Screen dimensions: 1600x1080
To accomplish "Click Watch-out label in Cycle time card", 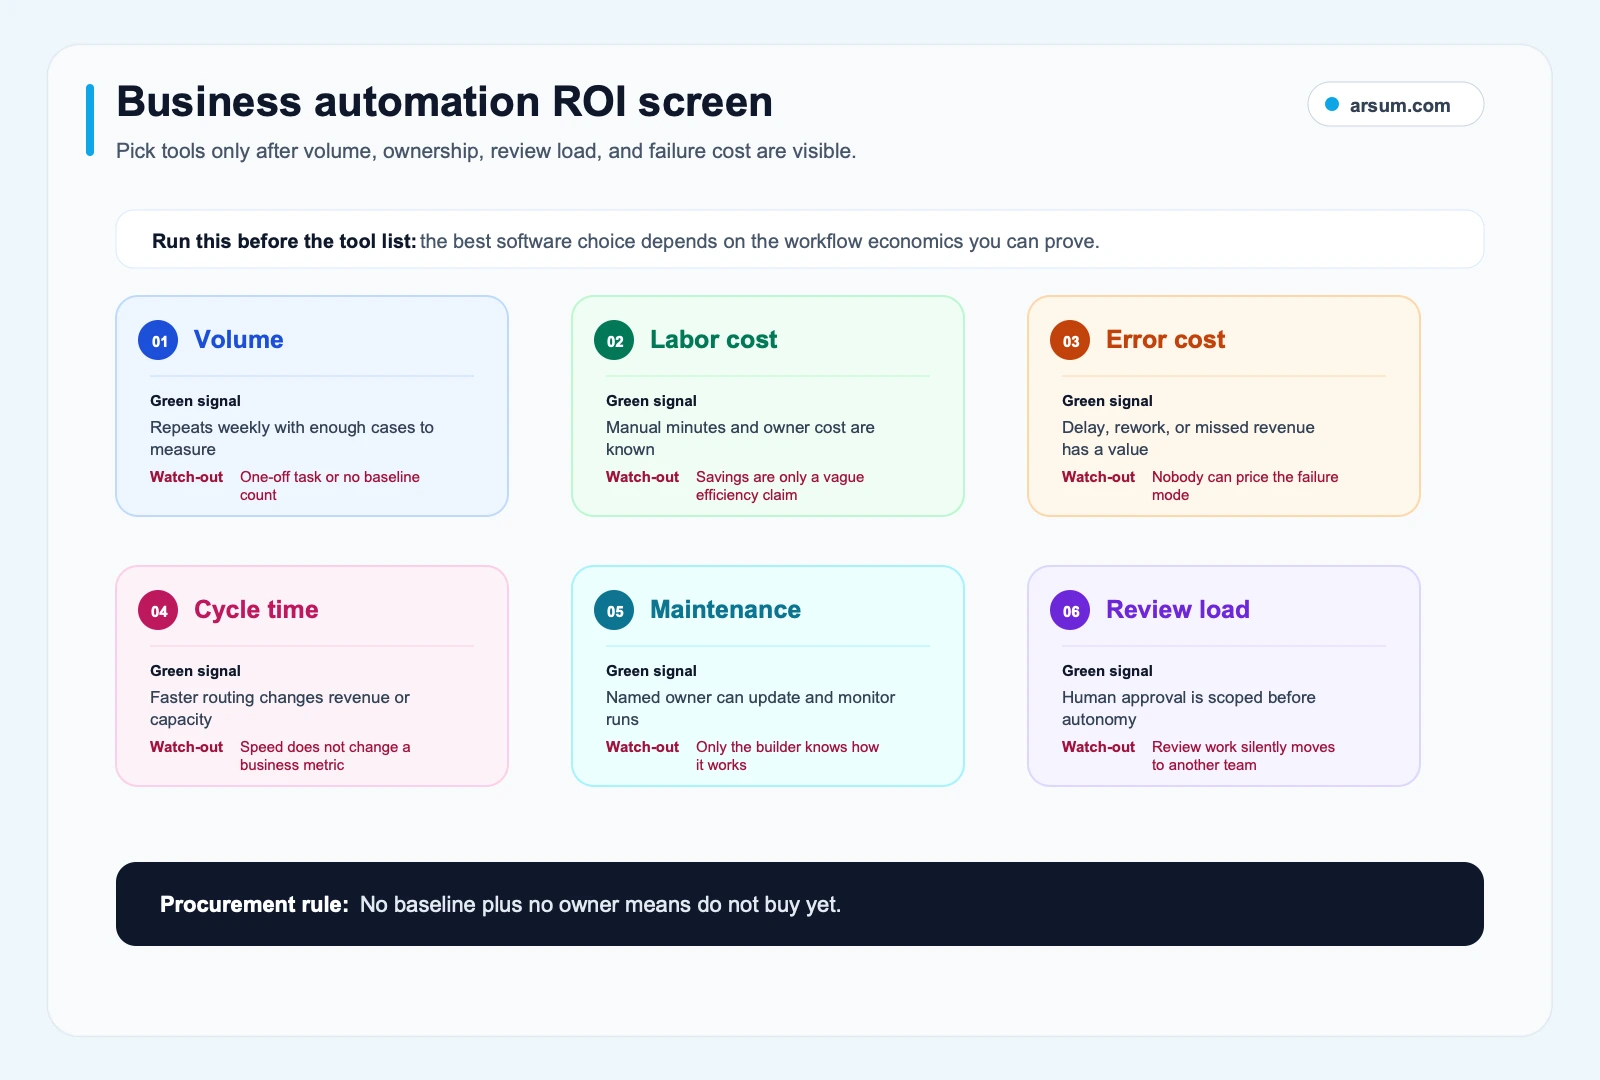I will pos(186,747).
